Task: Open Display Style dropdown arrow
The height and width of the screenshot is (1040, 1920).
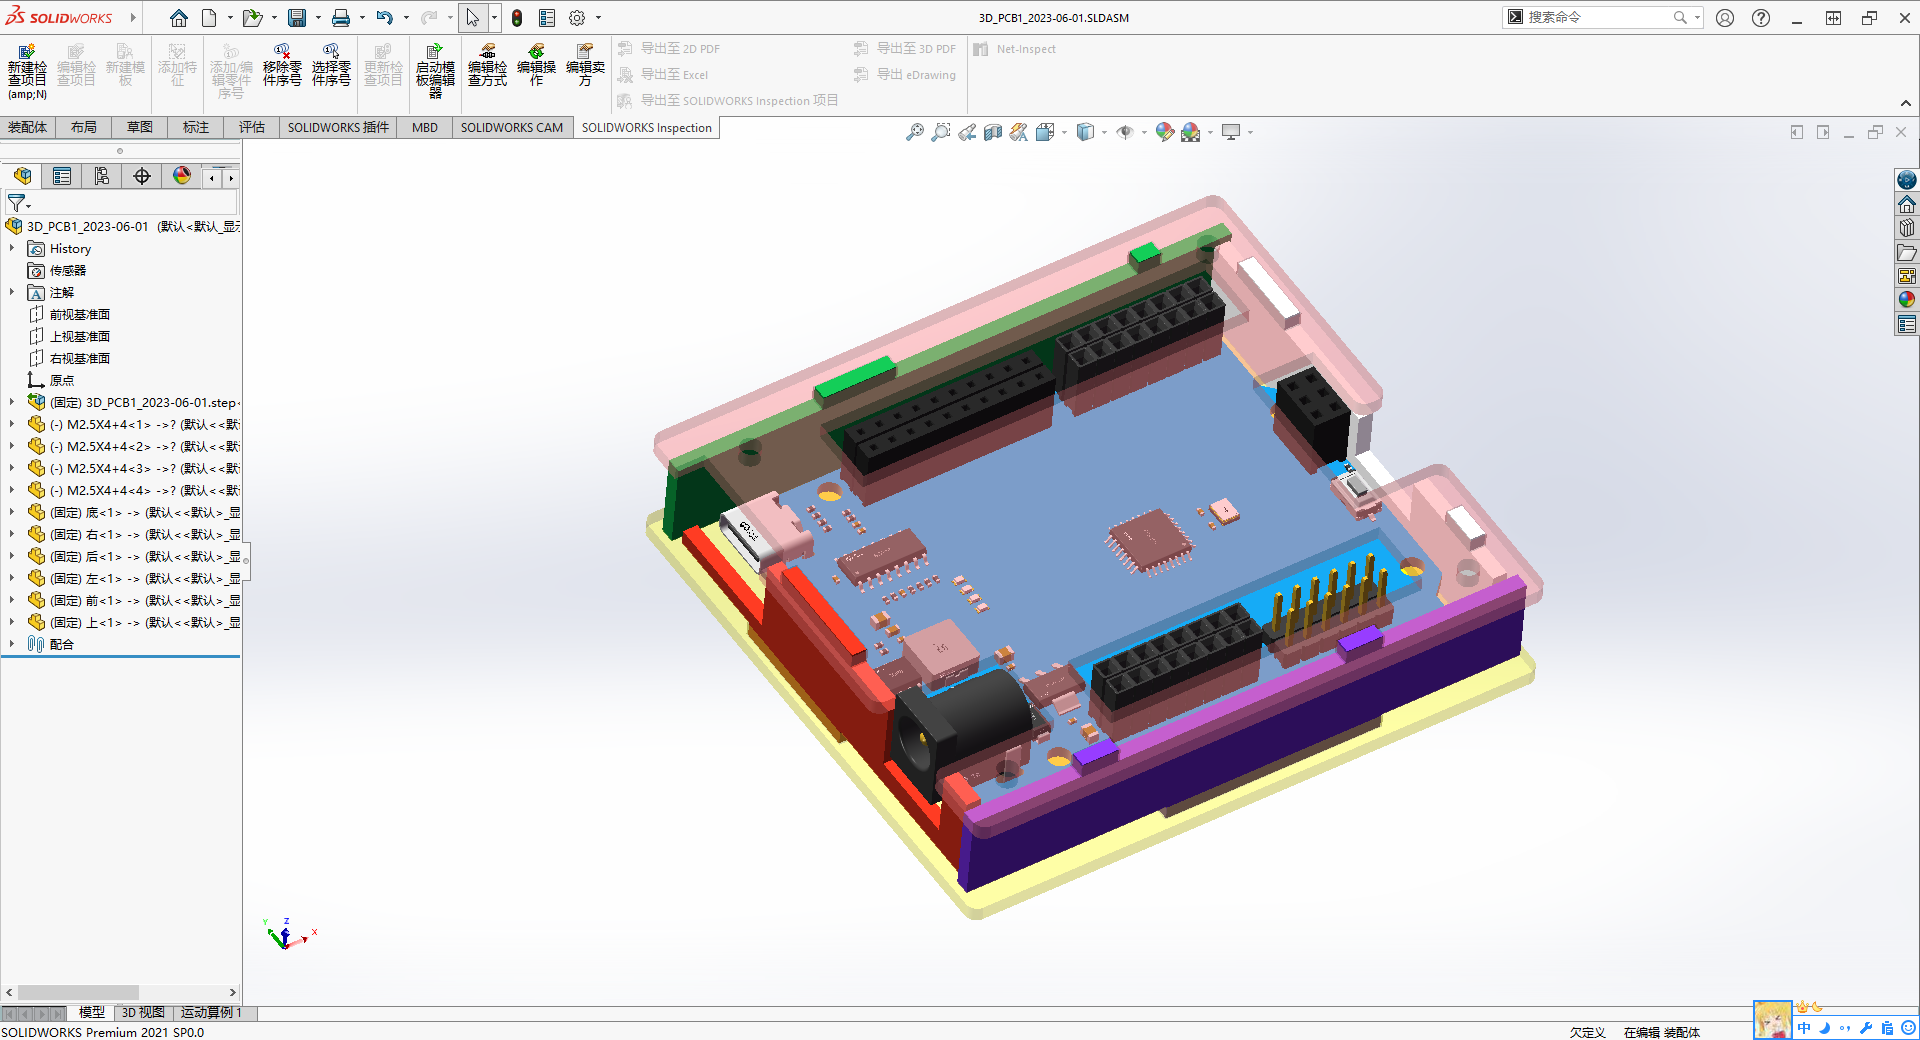Action: 1104,132
